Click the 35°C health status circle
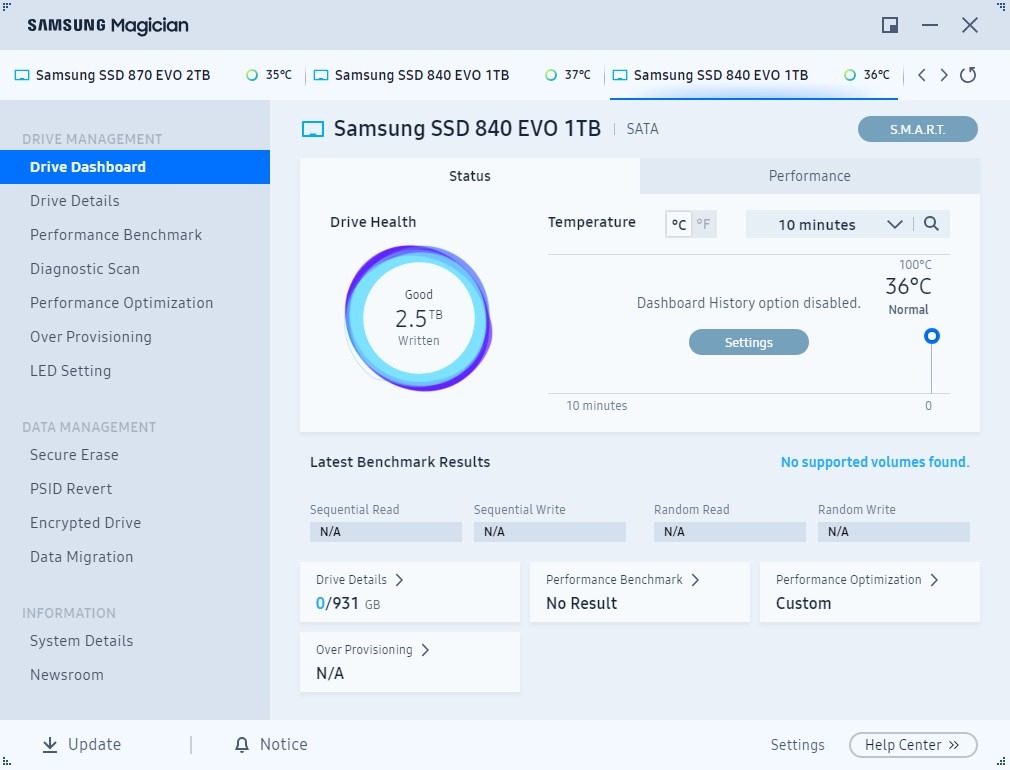The width and height of the screenshot is (1010, 770). [252, 75]
